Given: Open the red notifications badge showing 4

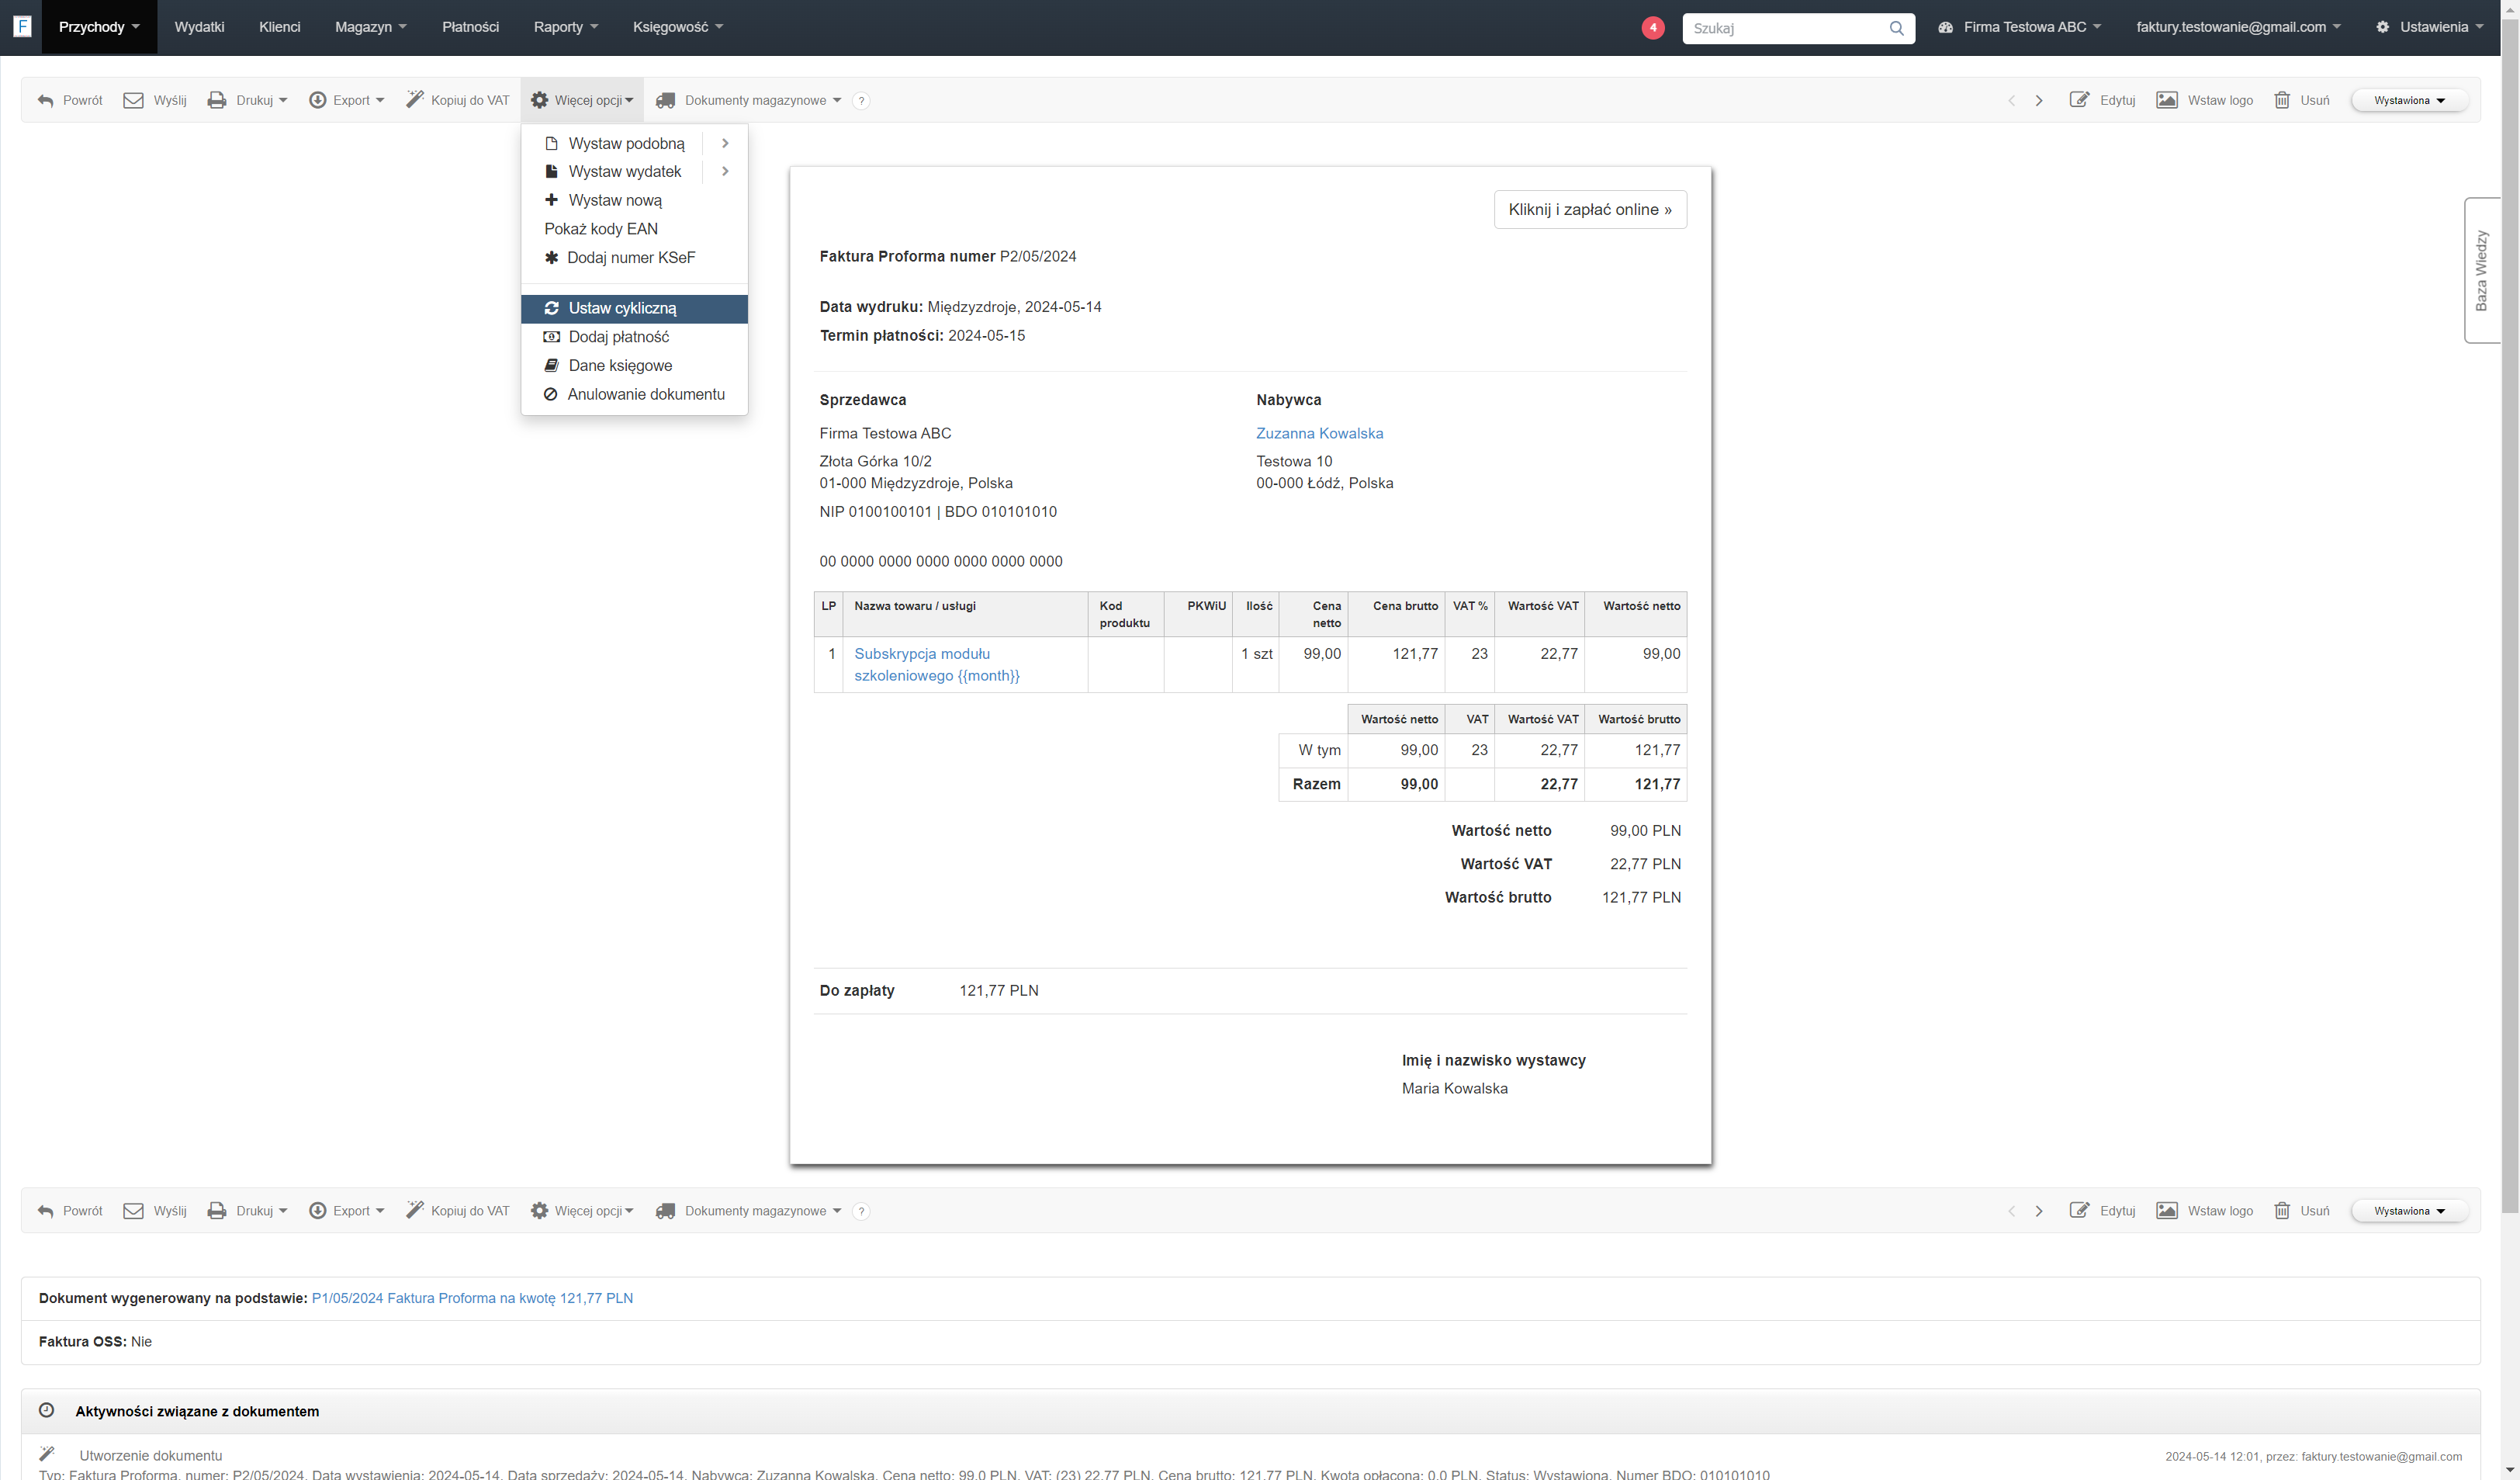Looking at the screenshot, I should (x=1653, y=28).
